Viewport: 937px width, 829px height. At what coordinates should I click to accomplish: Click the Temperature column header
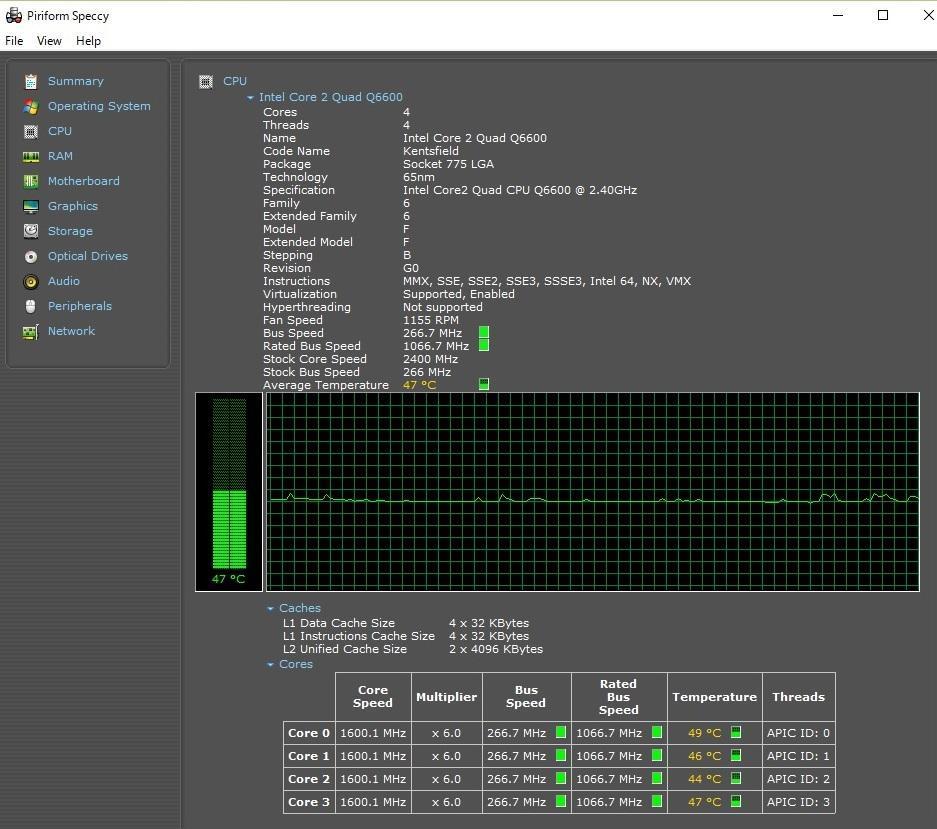click(x=715, y=697)
